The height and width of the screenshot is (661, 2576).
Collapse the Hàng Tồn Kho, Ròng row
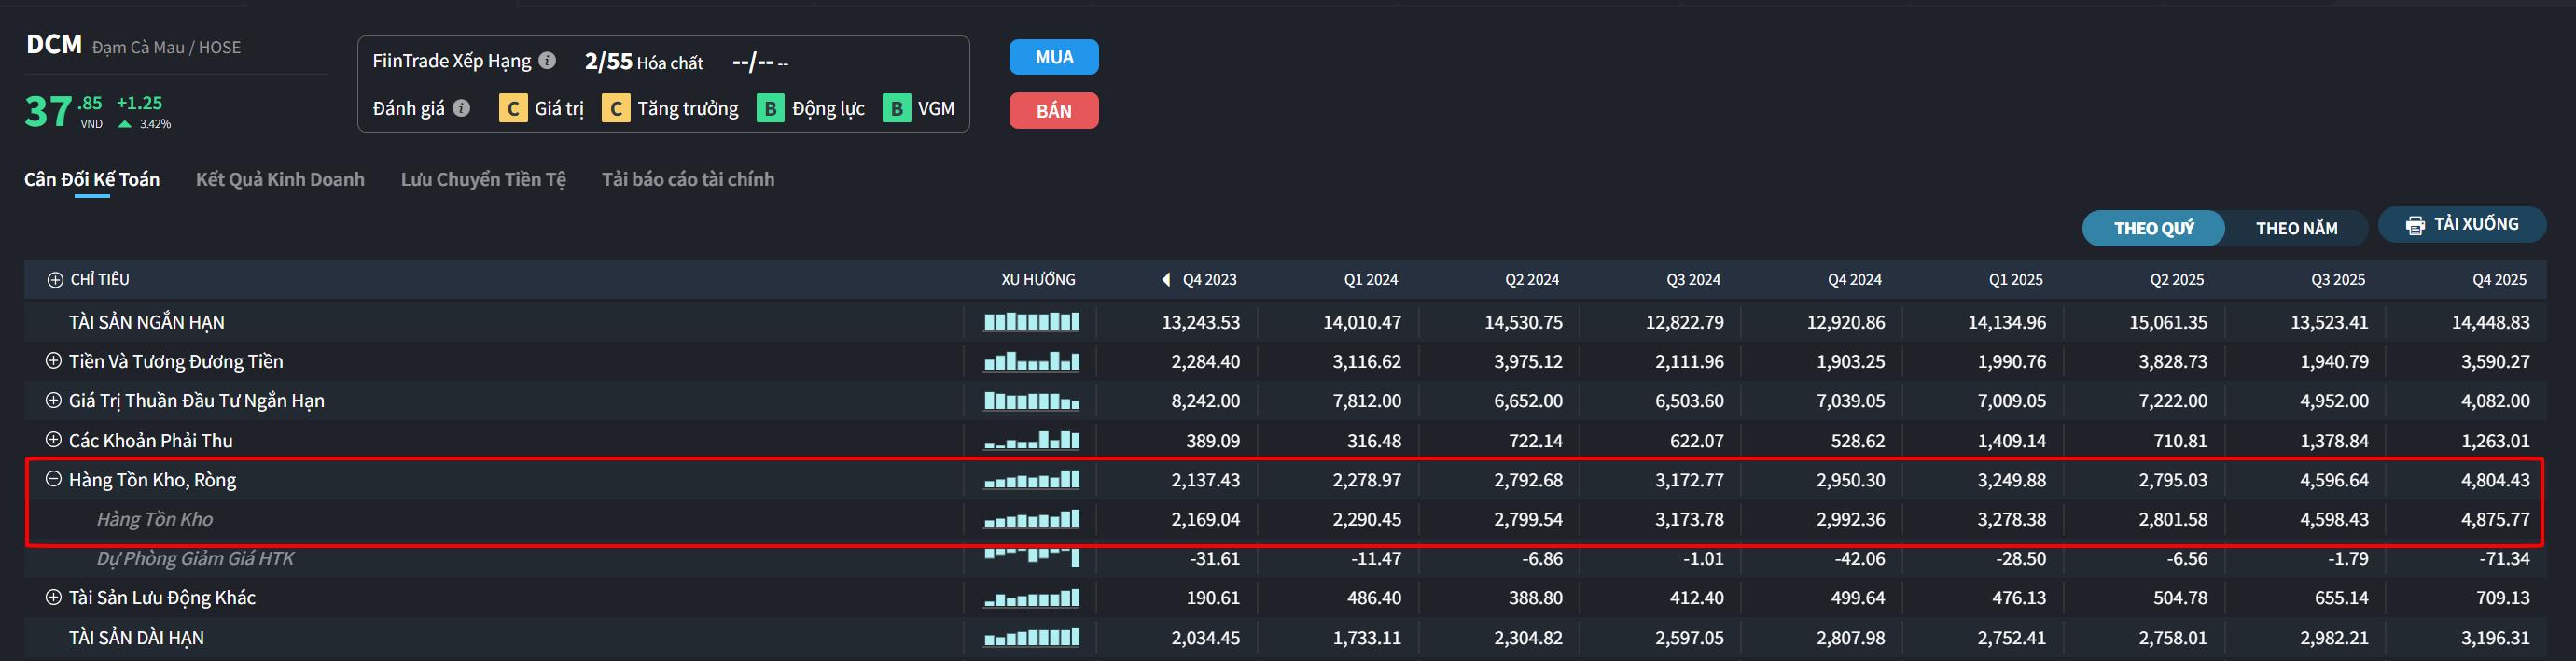click(54, 479)
